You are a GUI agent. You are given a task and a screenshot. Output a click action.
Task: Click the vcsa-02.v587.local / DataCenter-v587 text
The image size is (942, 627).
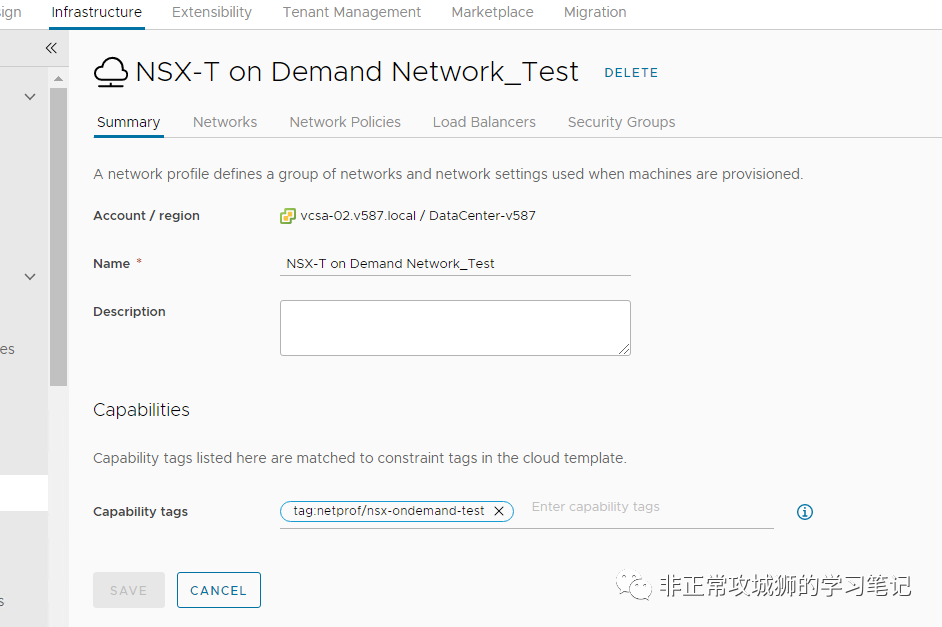tap(418, 216)
